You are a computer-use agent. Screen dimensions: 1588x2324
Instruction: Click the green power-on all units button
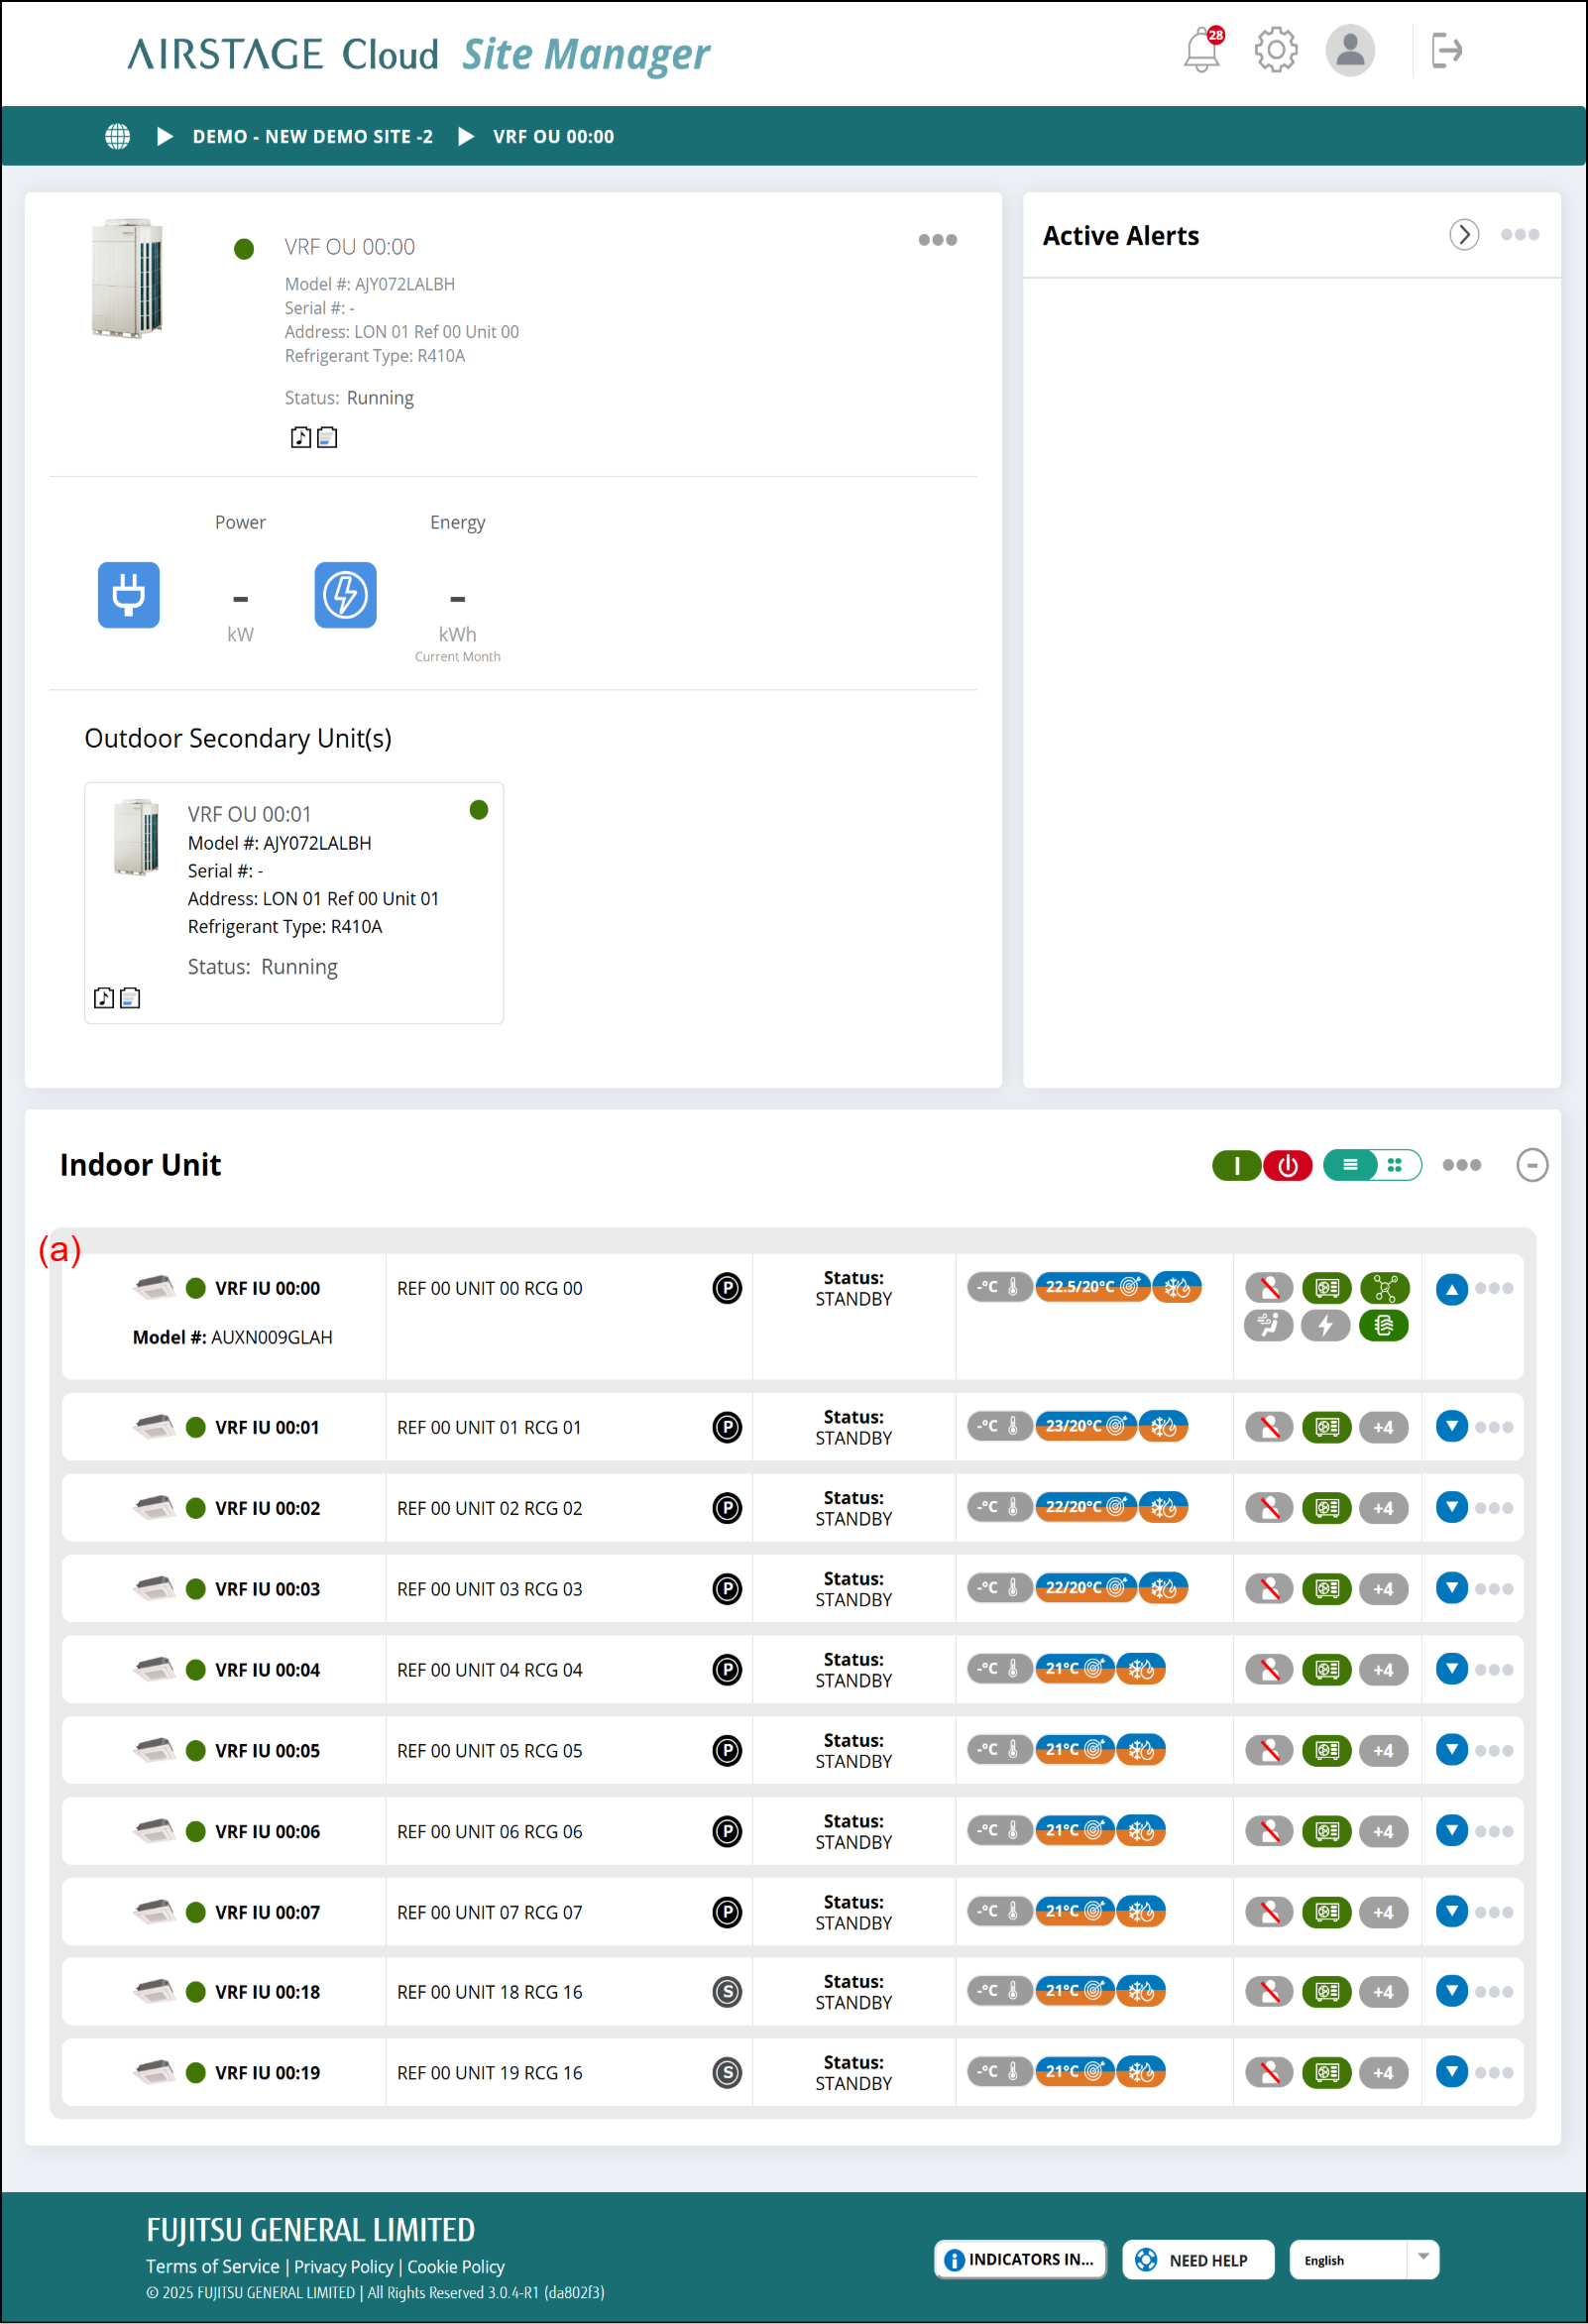(1236, 1165)
